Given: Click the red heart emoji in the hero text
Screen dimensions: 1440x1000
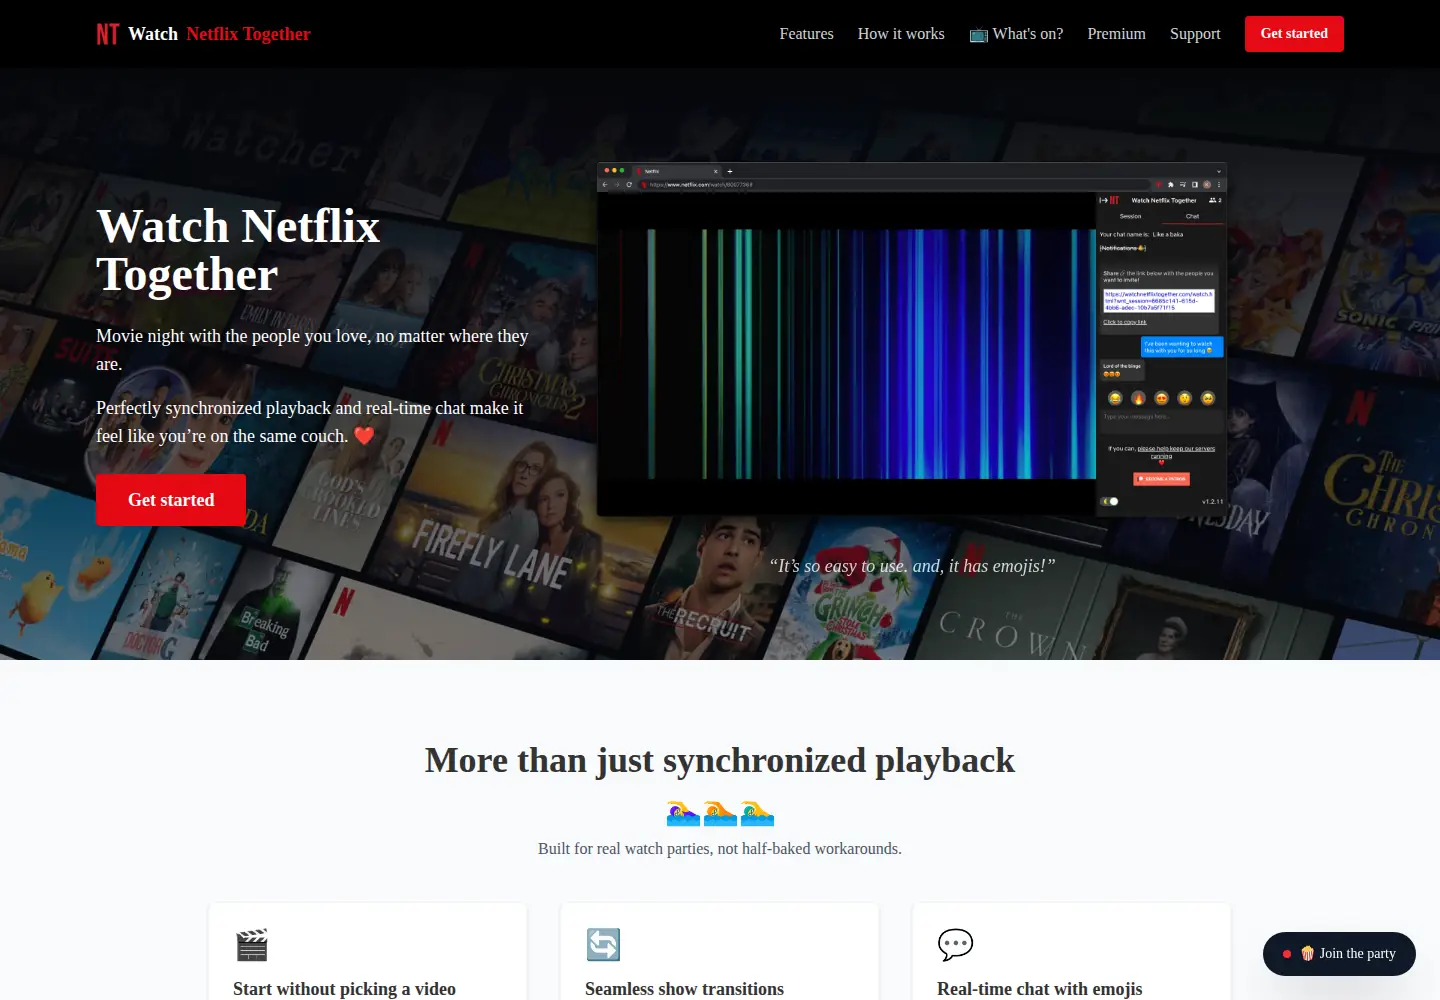Looking at the screenshot, I should [x=364, y=436].
